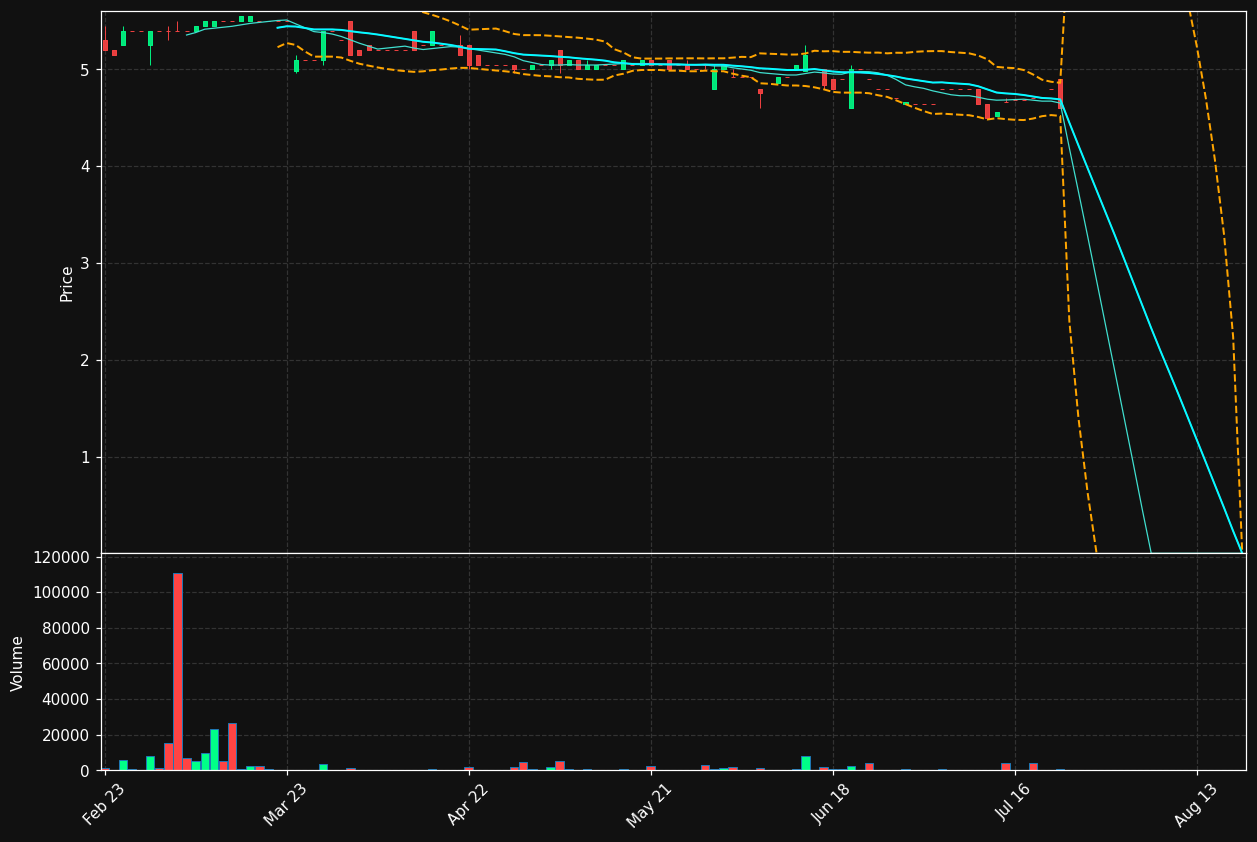Click price tick label 1
The width and height of the screenshot is (1257, 842).
pyautogui.click(x=85, y=458)
